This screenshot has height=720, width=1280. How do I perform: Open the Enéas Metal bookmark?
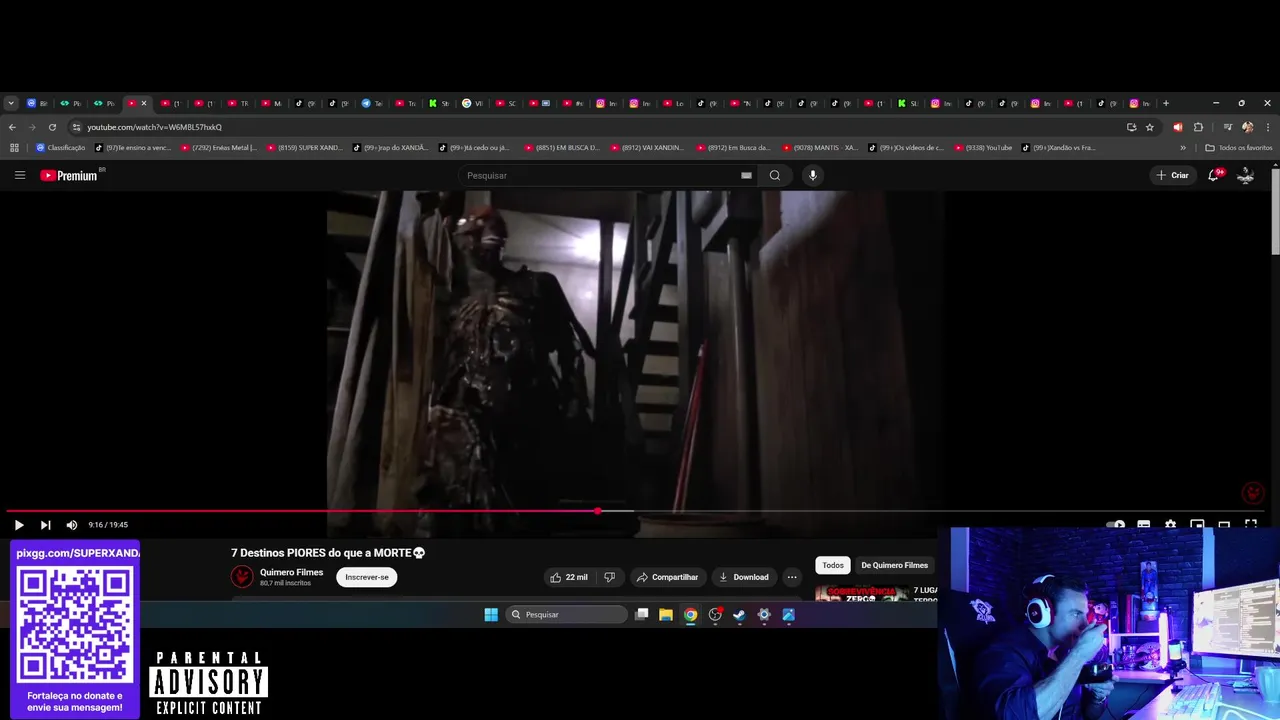coord(219,147)
